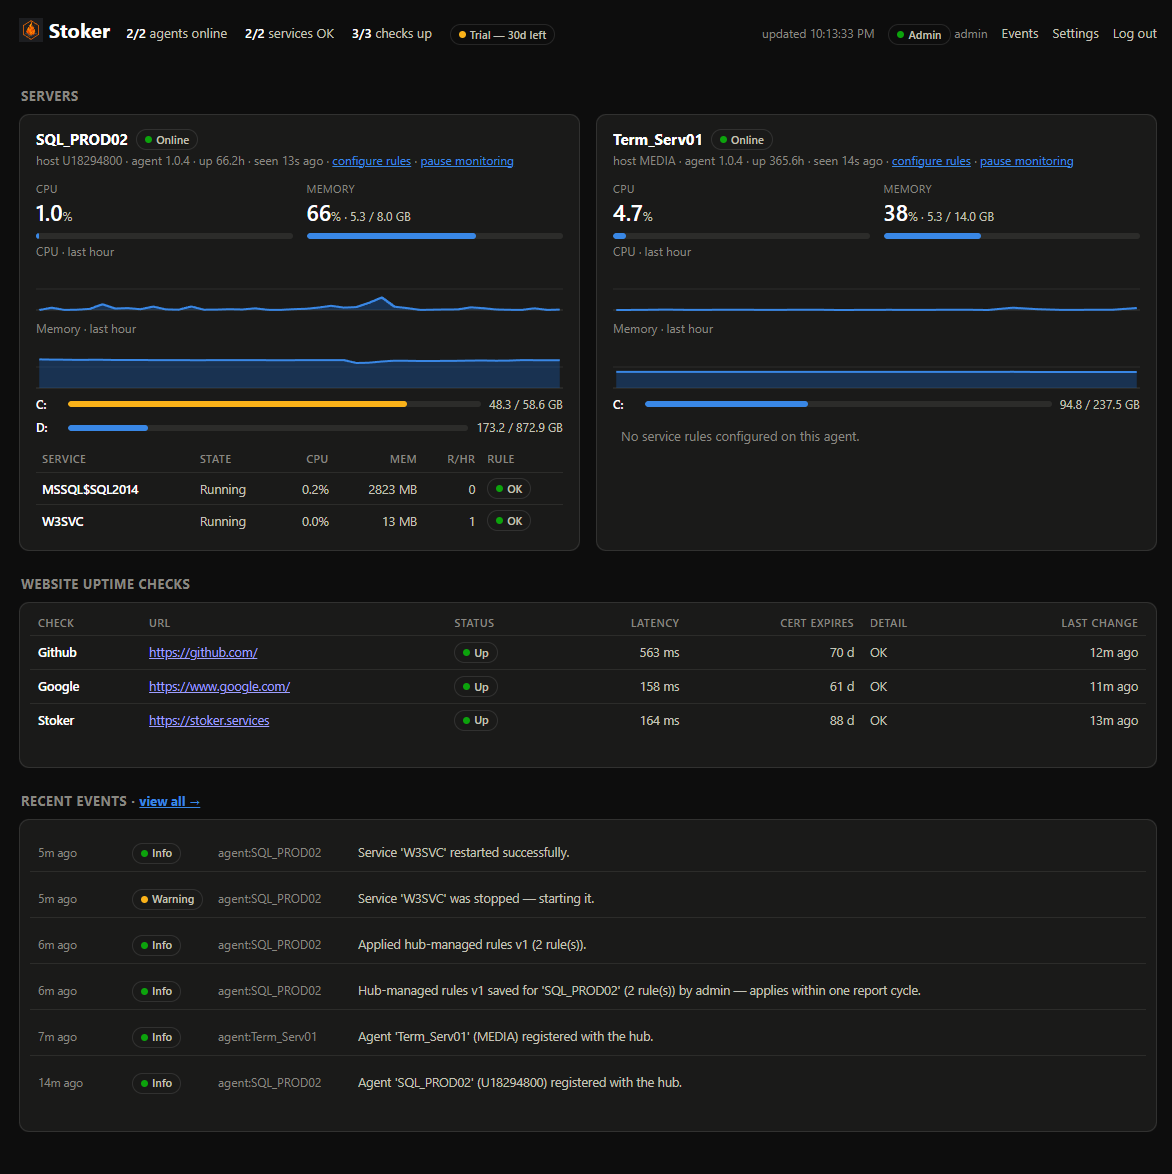The width and height of the screenshot is (1172, 1174).
Task: Click Info badge for Term_Serv01 registered event
Action: coord(156,1037)
